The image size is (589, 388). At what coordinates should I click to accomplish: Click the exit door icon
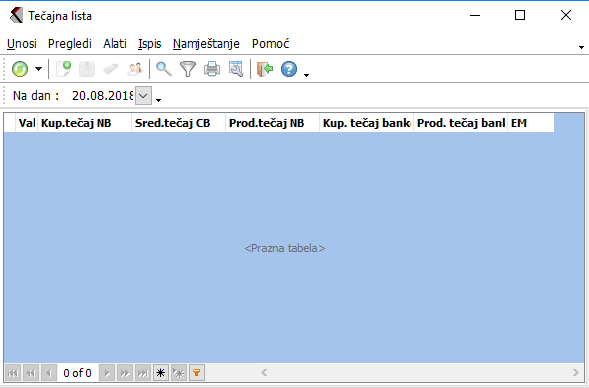coord(265,69)
